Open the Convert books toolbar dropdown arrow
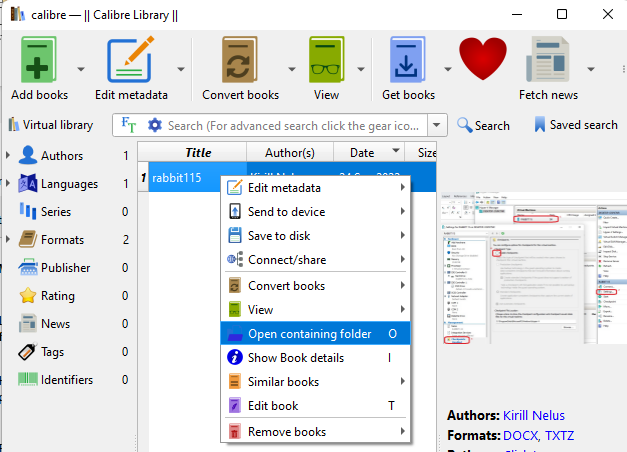Image resolution: width=627 pixels, height=452 pixels. click(x=292, y=69)
